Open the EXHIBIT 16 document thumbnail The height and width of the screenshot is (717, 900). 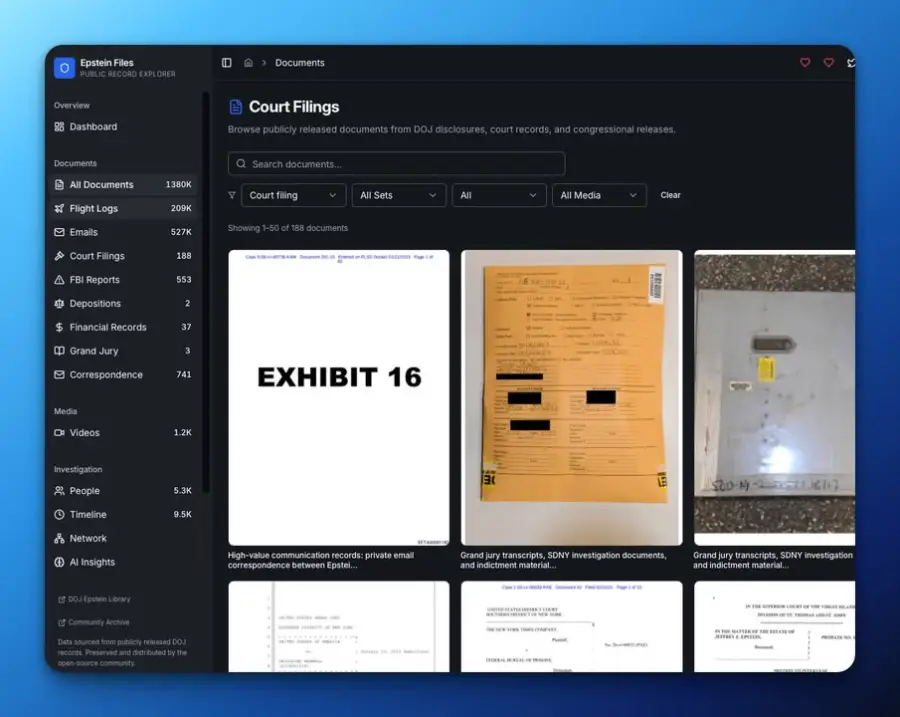(x=339, y=397)
